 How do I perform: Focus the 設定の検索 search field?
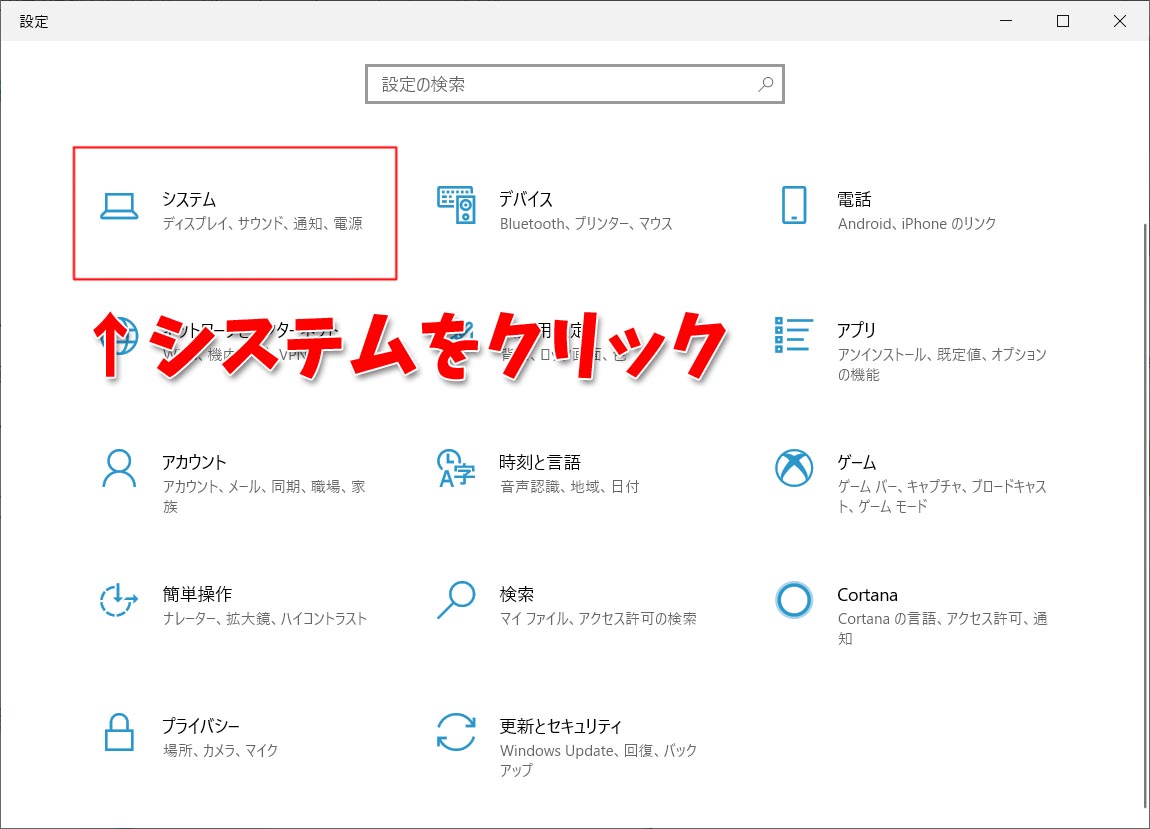(575, 84)
